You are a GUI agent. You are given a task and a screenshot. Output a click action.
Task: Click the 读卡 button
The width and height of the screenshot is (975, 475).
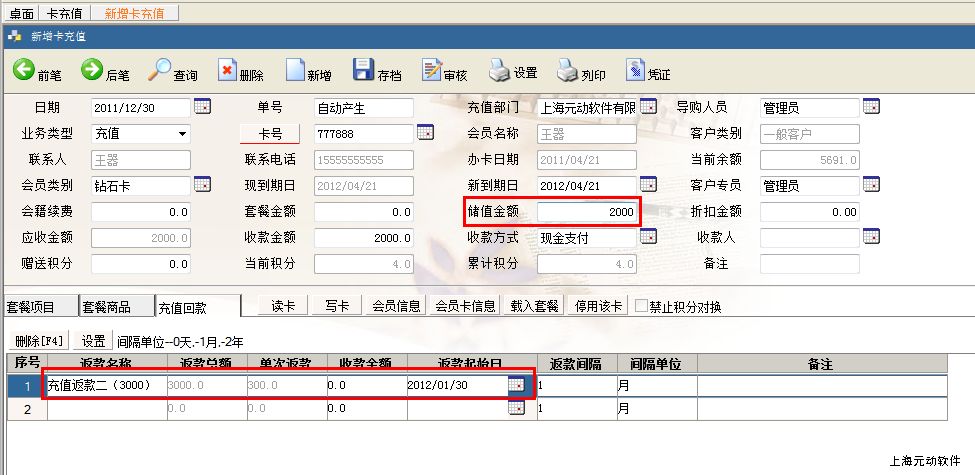tap(284, 306)
